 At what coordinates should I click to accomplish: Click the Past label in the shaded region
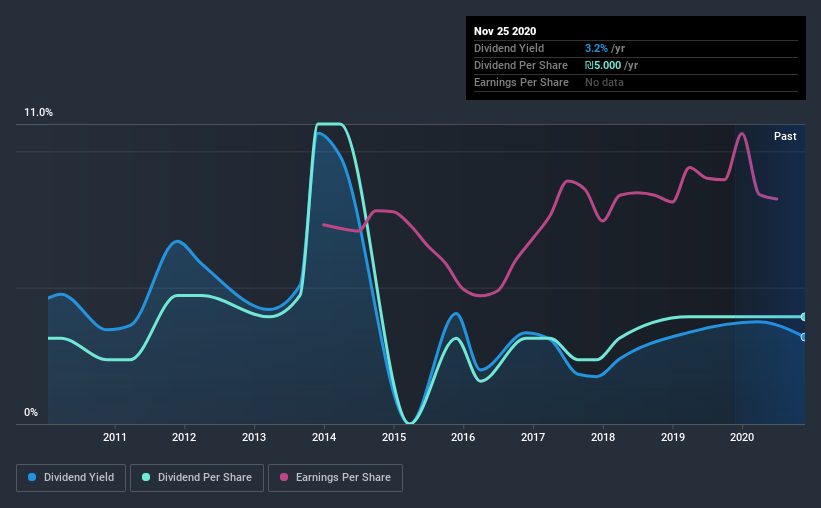point(785,136)
